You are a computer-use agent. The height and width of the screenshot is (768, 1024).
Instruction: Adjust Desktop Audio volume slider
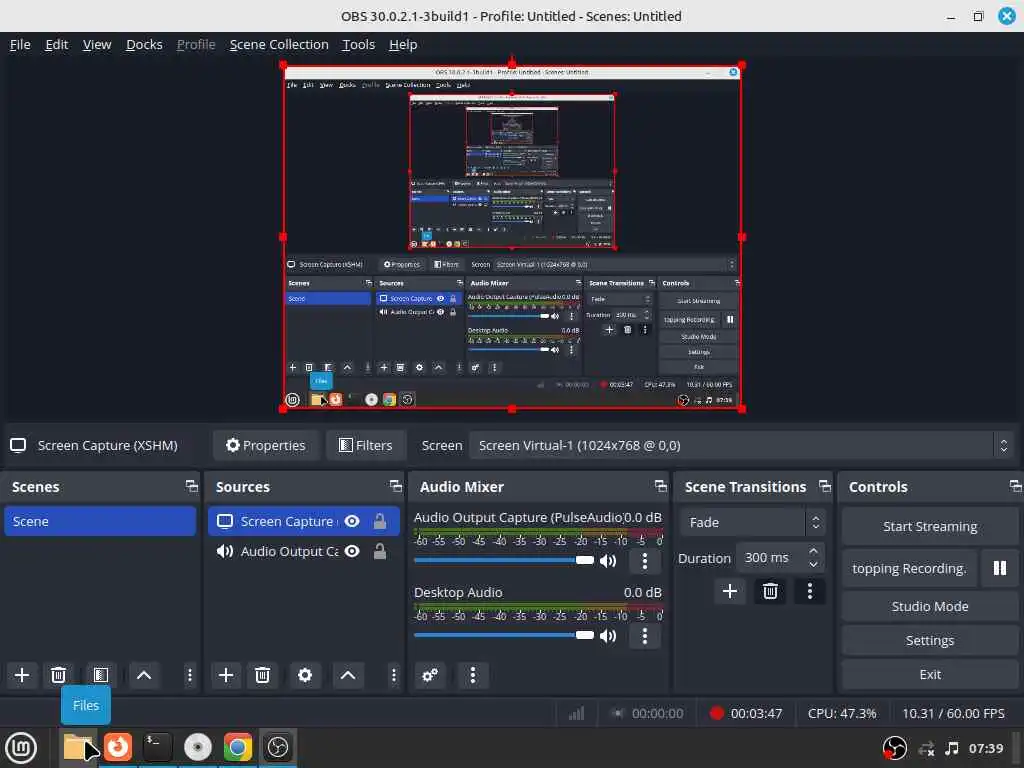tap(504, 635)
